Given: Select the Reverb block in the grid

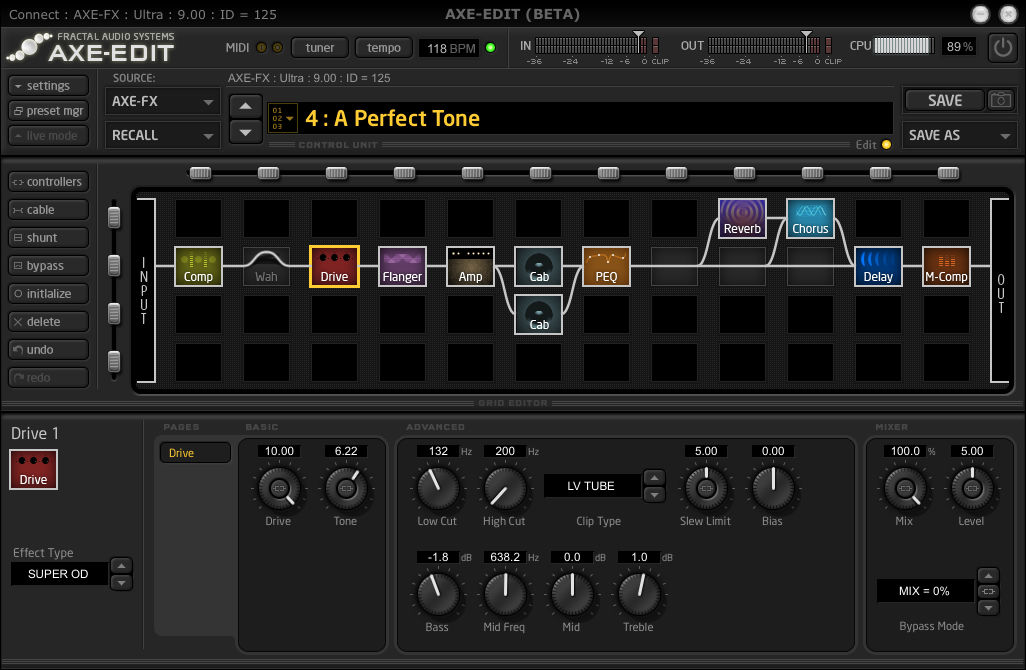Looking at the screenshot, I should 742,217.
